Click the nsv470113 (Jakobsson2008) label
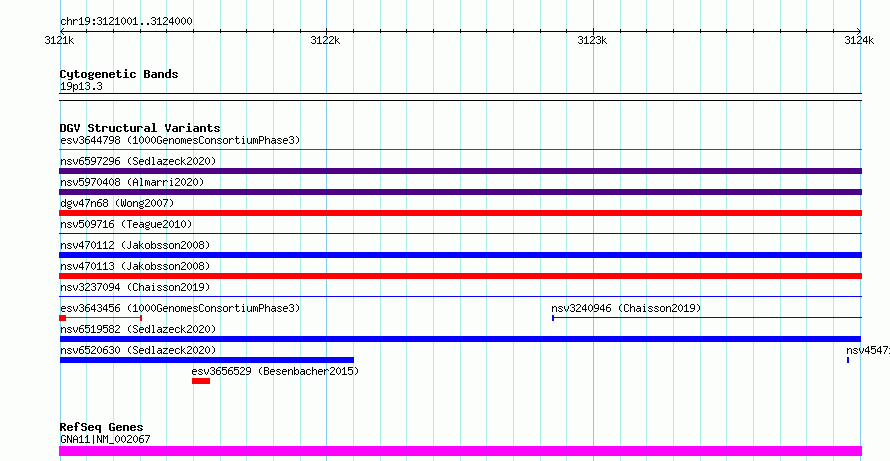This screenshot has height=461, width=890. [x=135, y=266]
